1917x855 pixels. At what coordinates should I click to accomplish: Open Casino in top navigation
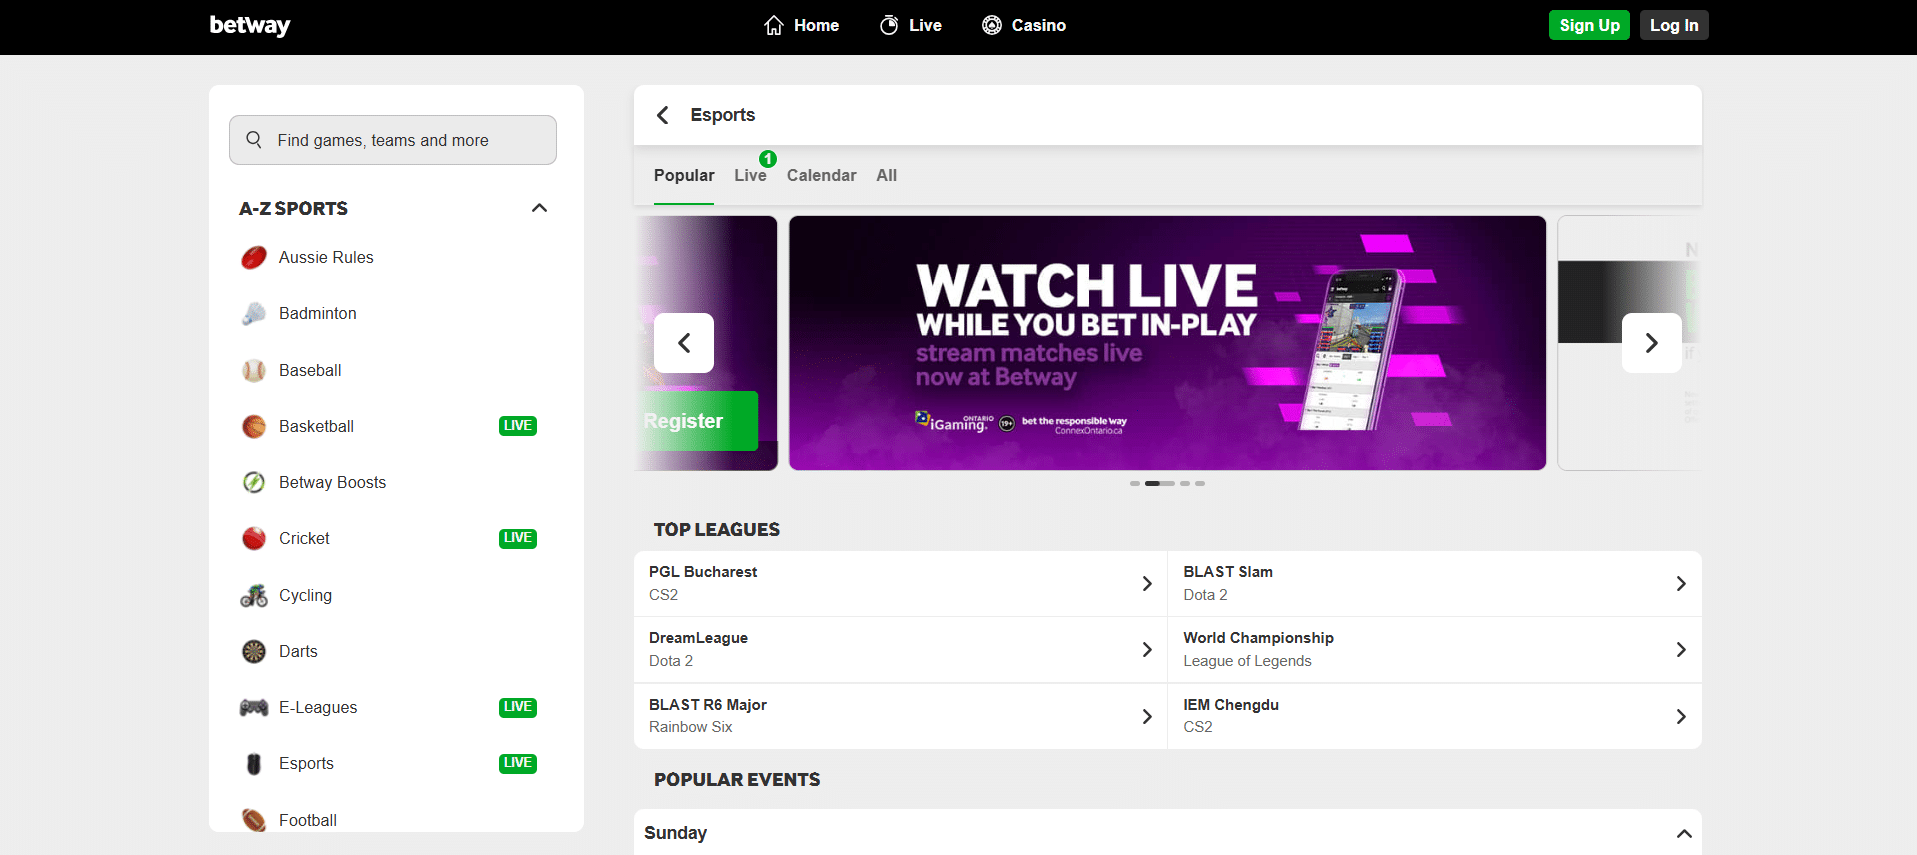coord(1024,25)
